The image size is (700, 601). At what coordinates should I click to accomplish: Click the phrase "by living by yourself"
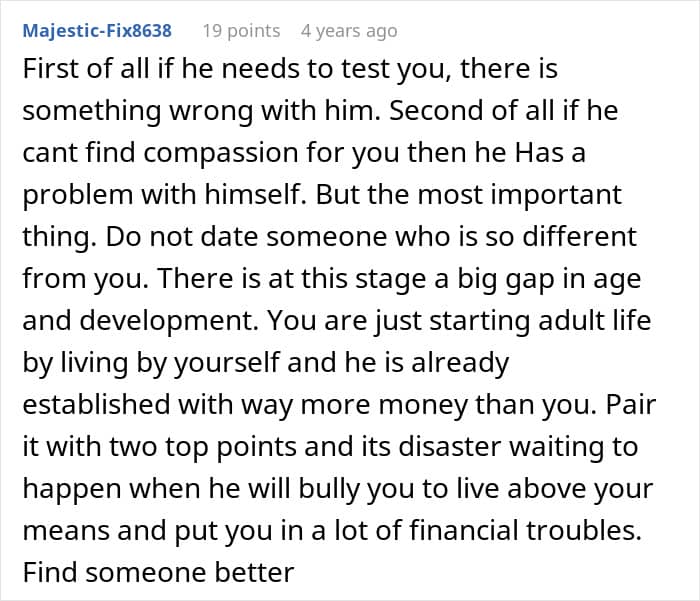[x=132, y=363]
